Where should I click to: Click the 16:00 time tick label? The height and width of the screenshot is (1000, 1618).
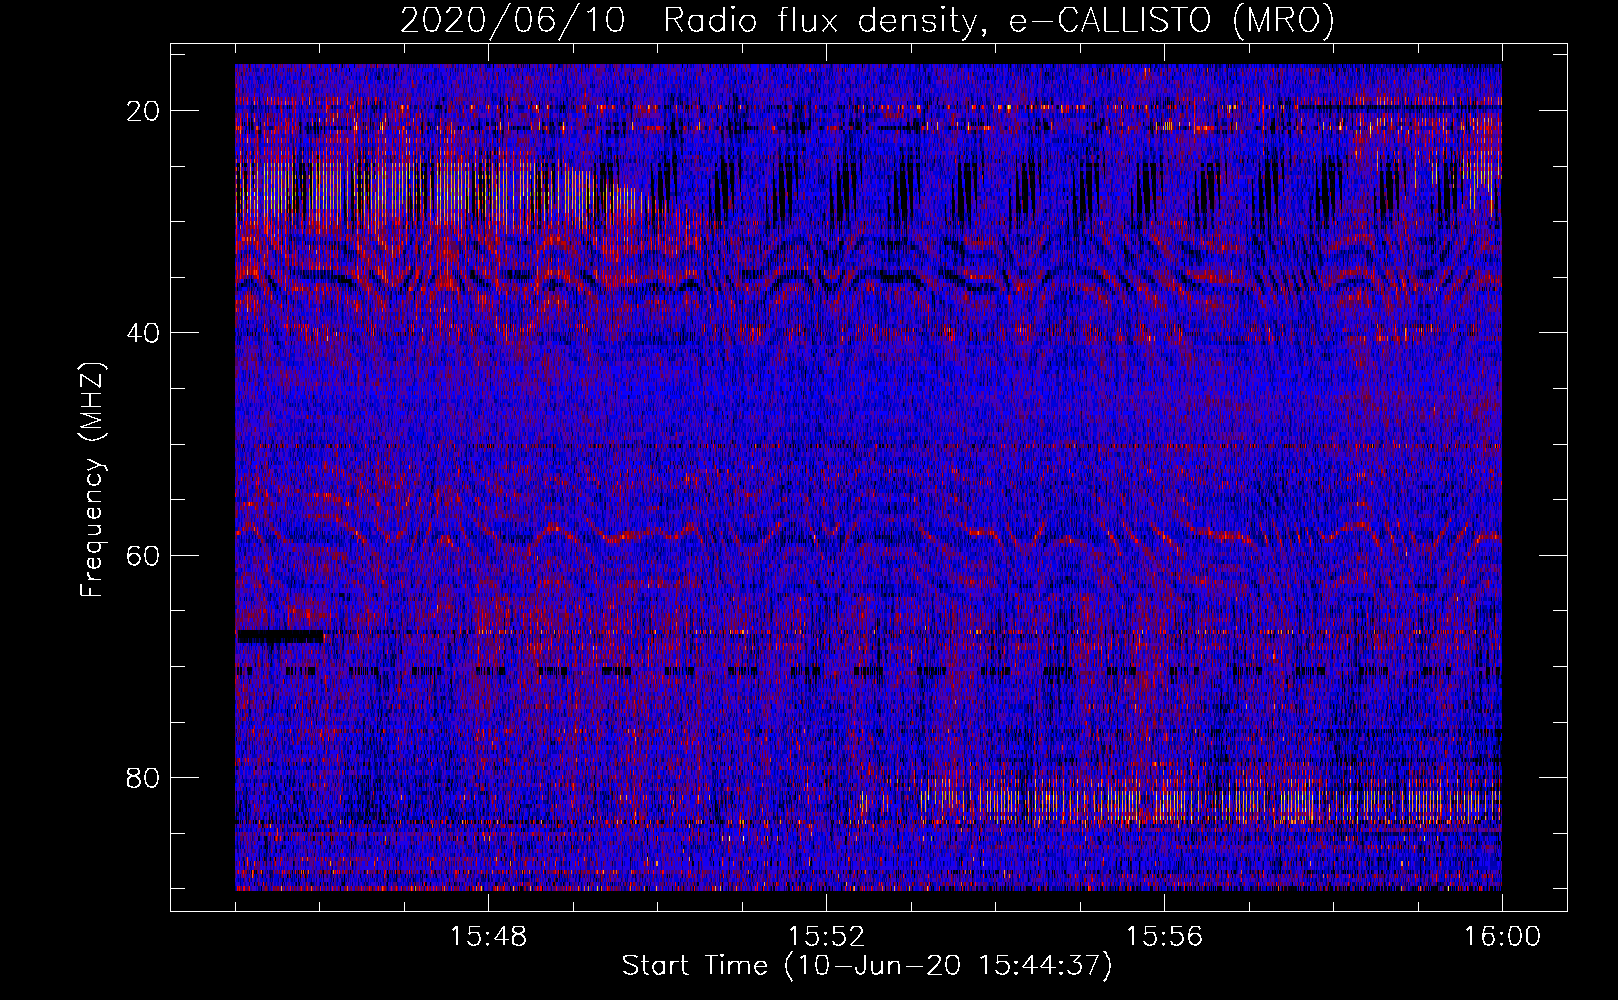click(1502, 937)
